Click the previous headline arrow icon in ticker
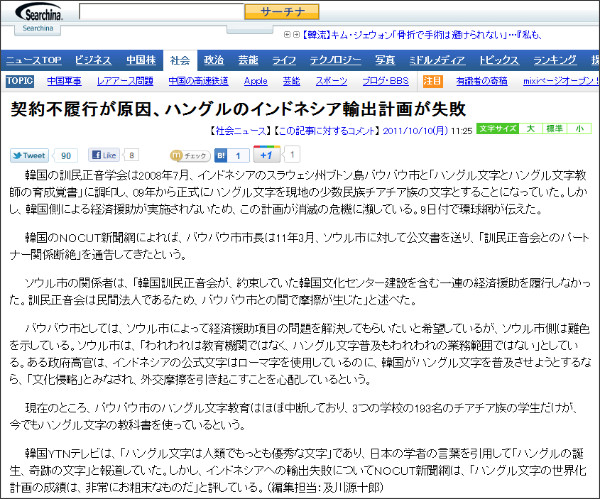 click(x=287, y=35)
